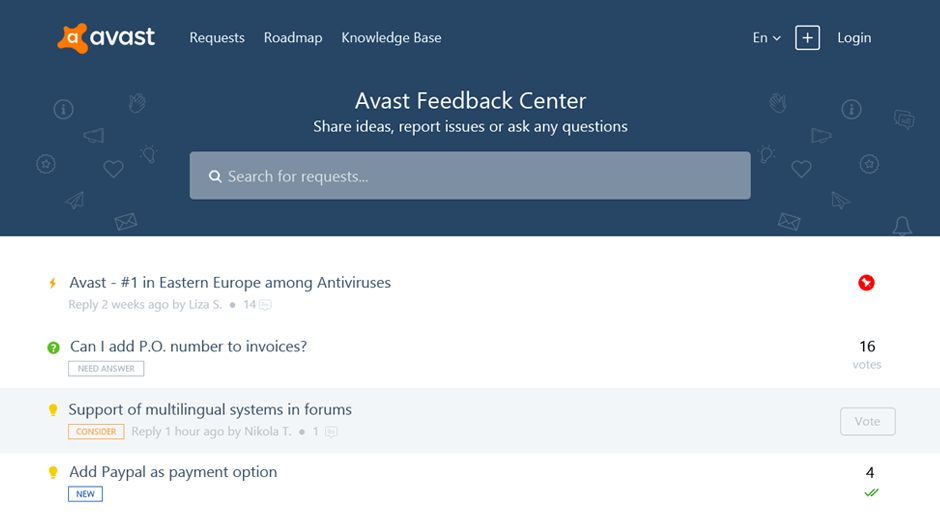Screen dimensions: 940x519
Task: Open the Roadmap page
Action: click(x=293, y=38)
